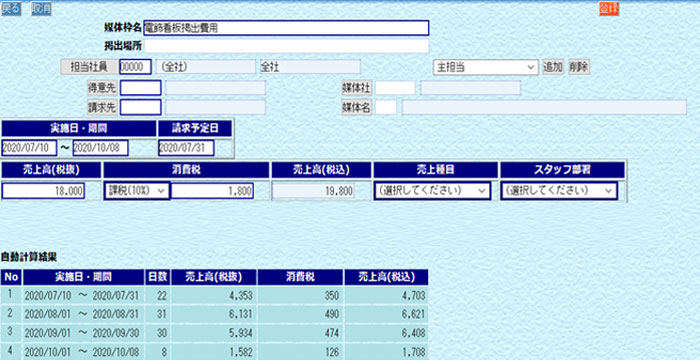Click the tax-included total 4,703
Screen dimensions: 700x360
click(413, 296)
